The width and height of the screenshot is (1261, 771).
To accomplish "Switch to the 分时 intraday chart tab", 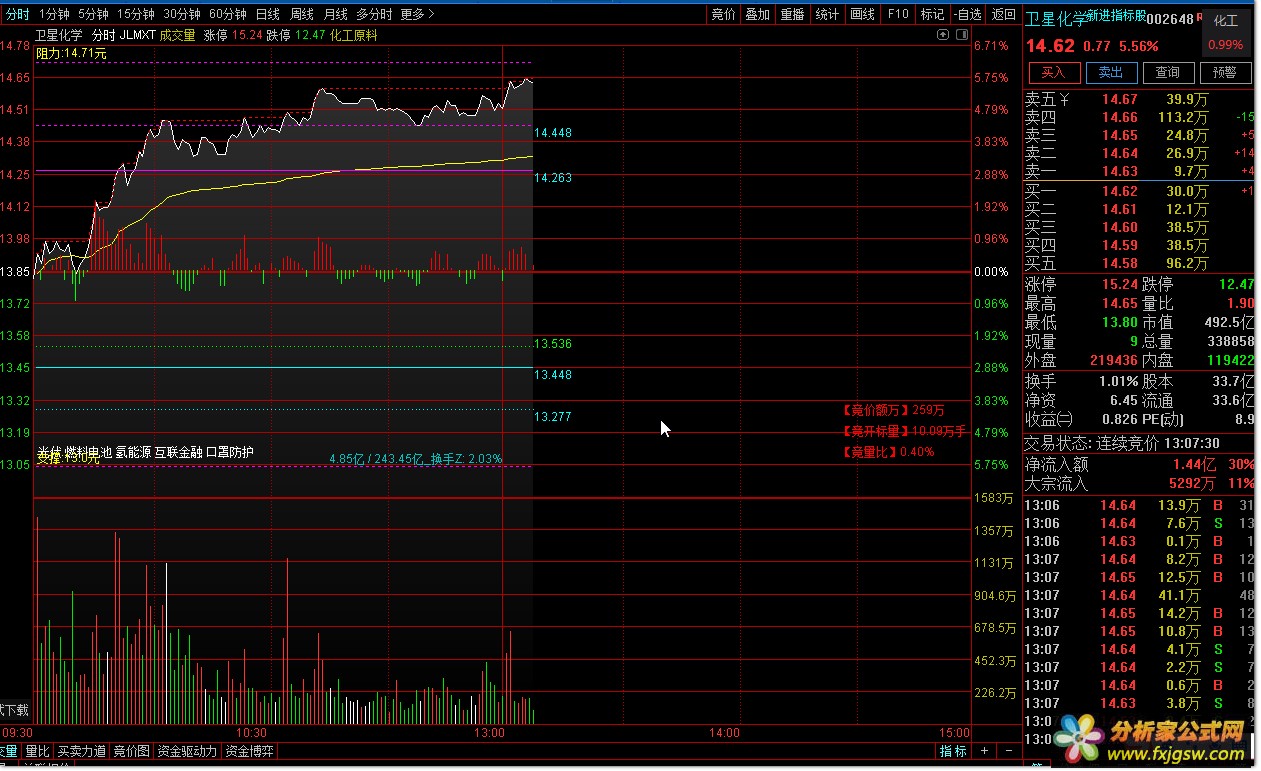I will point(17,14).
